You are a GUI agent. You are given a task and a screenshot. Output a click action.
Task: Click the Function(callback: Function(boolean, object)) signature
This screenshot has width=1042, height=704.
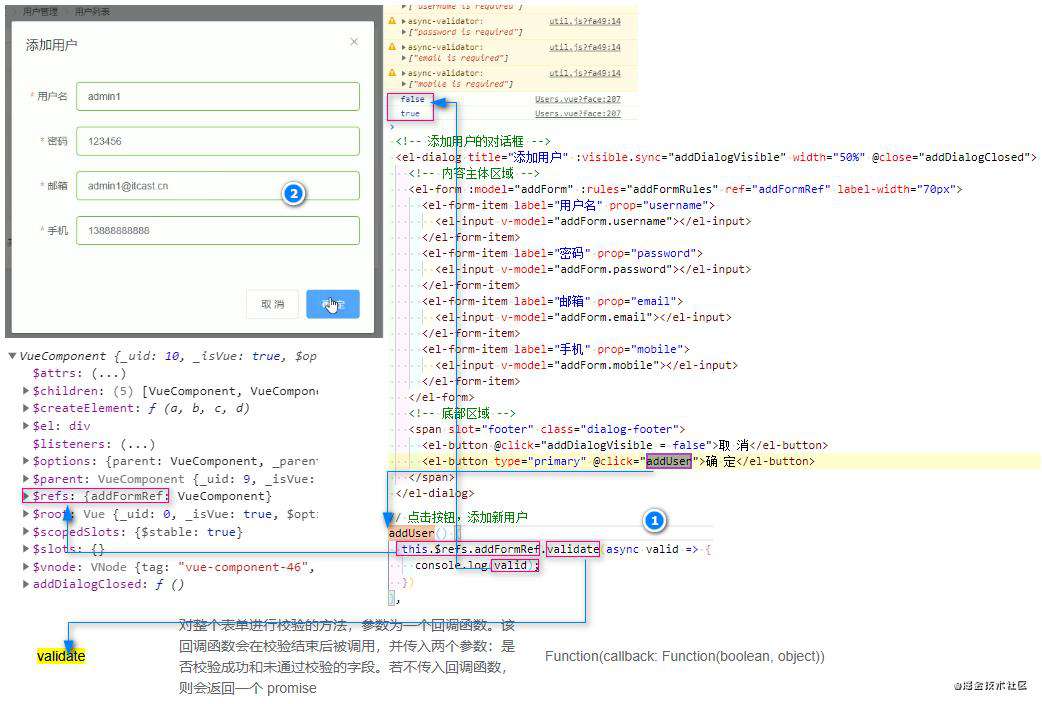[684, 656]
